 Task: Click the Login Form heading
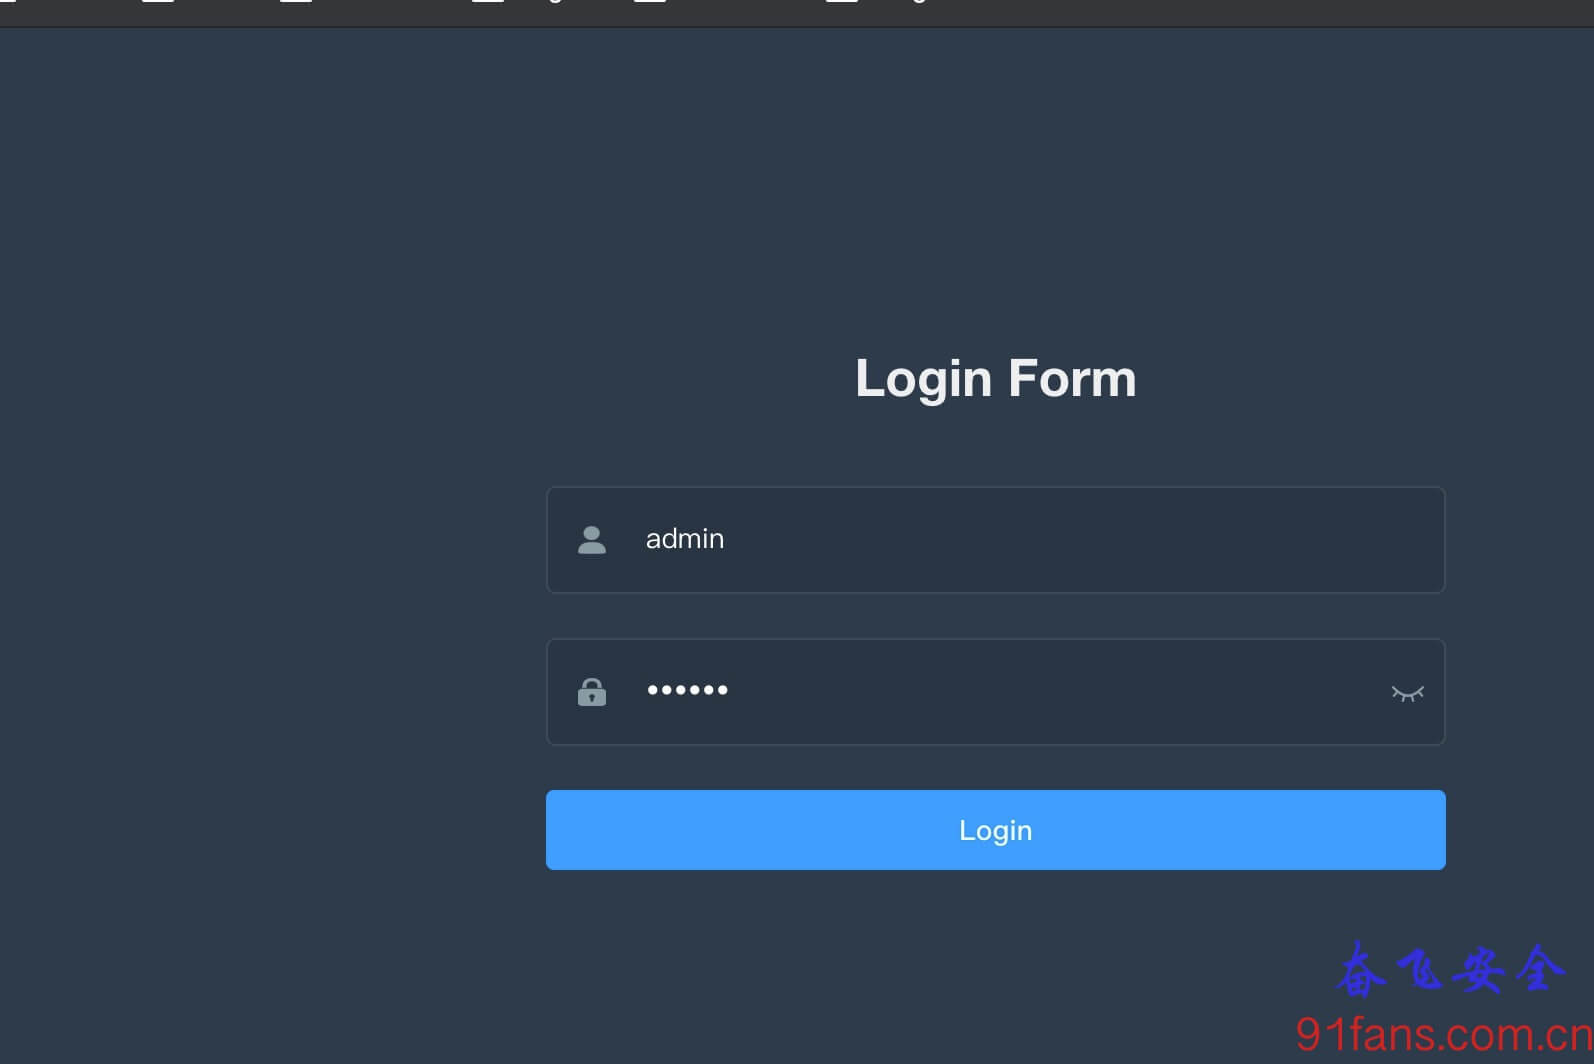(x=995, y=379)
